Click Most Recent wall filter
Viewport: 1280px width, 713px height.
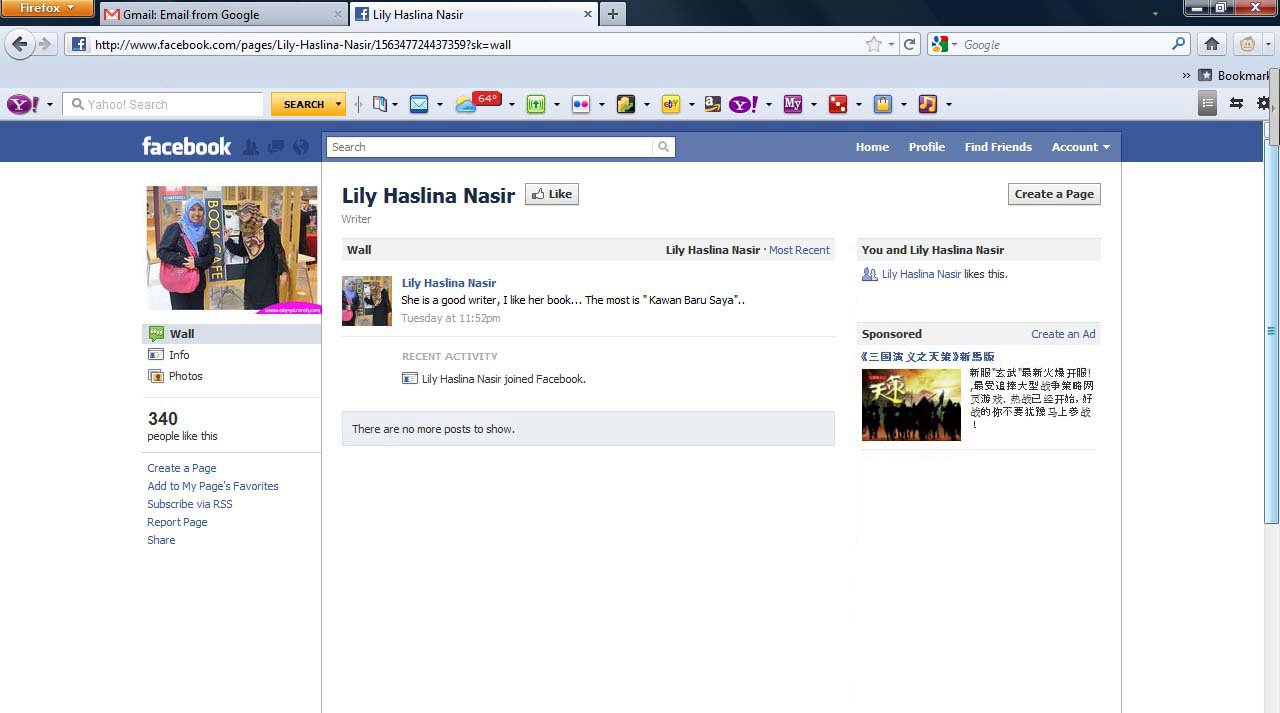point(799,250)
